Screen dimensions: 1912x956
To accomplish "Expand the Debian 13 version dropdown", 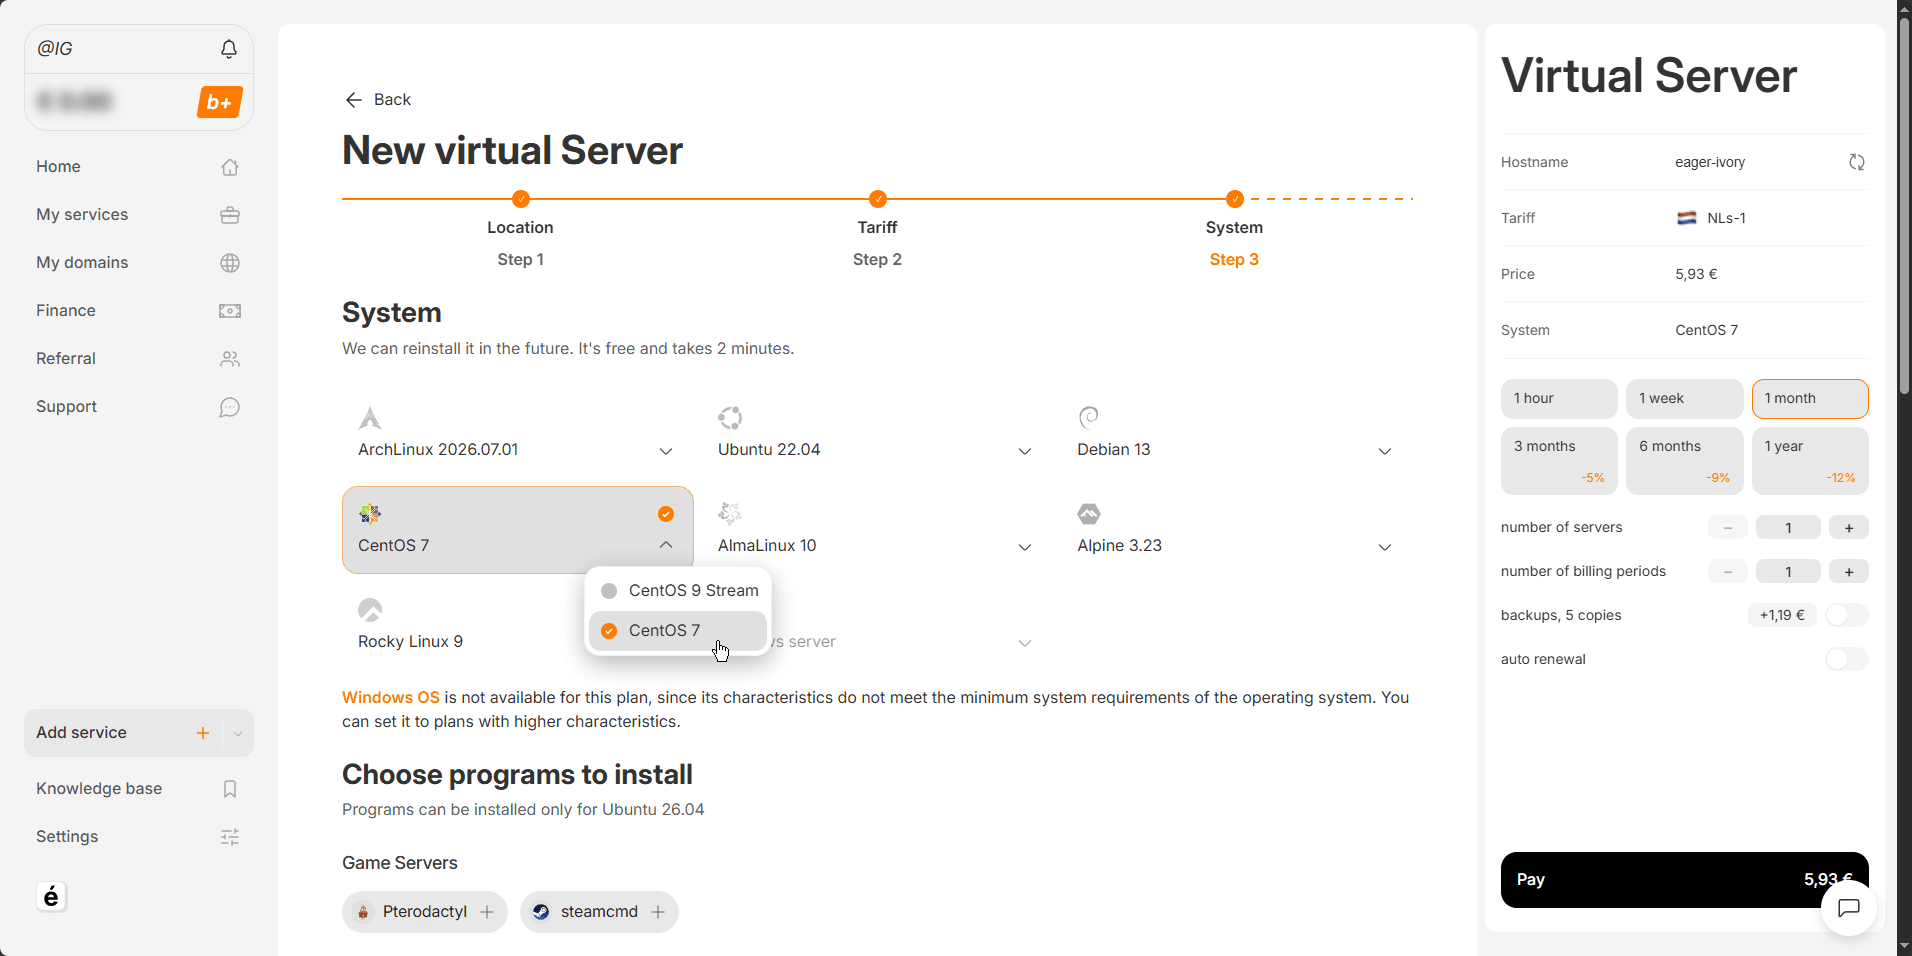I will (x=1385, y=452).
